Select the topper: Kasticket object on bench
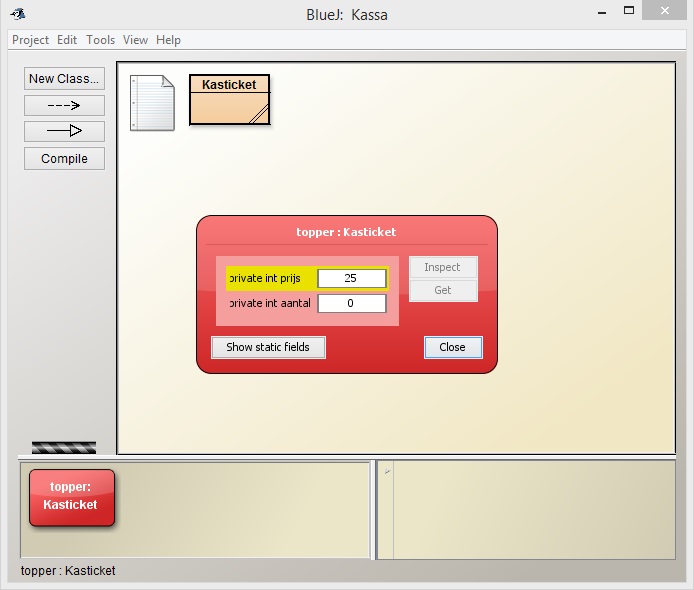Image resolution: width=694 pixels, height=590 pixels. point(72,497)
